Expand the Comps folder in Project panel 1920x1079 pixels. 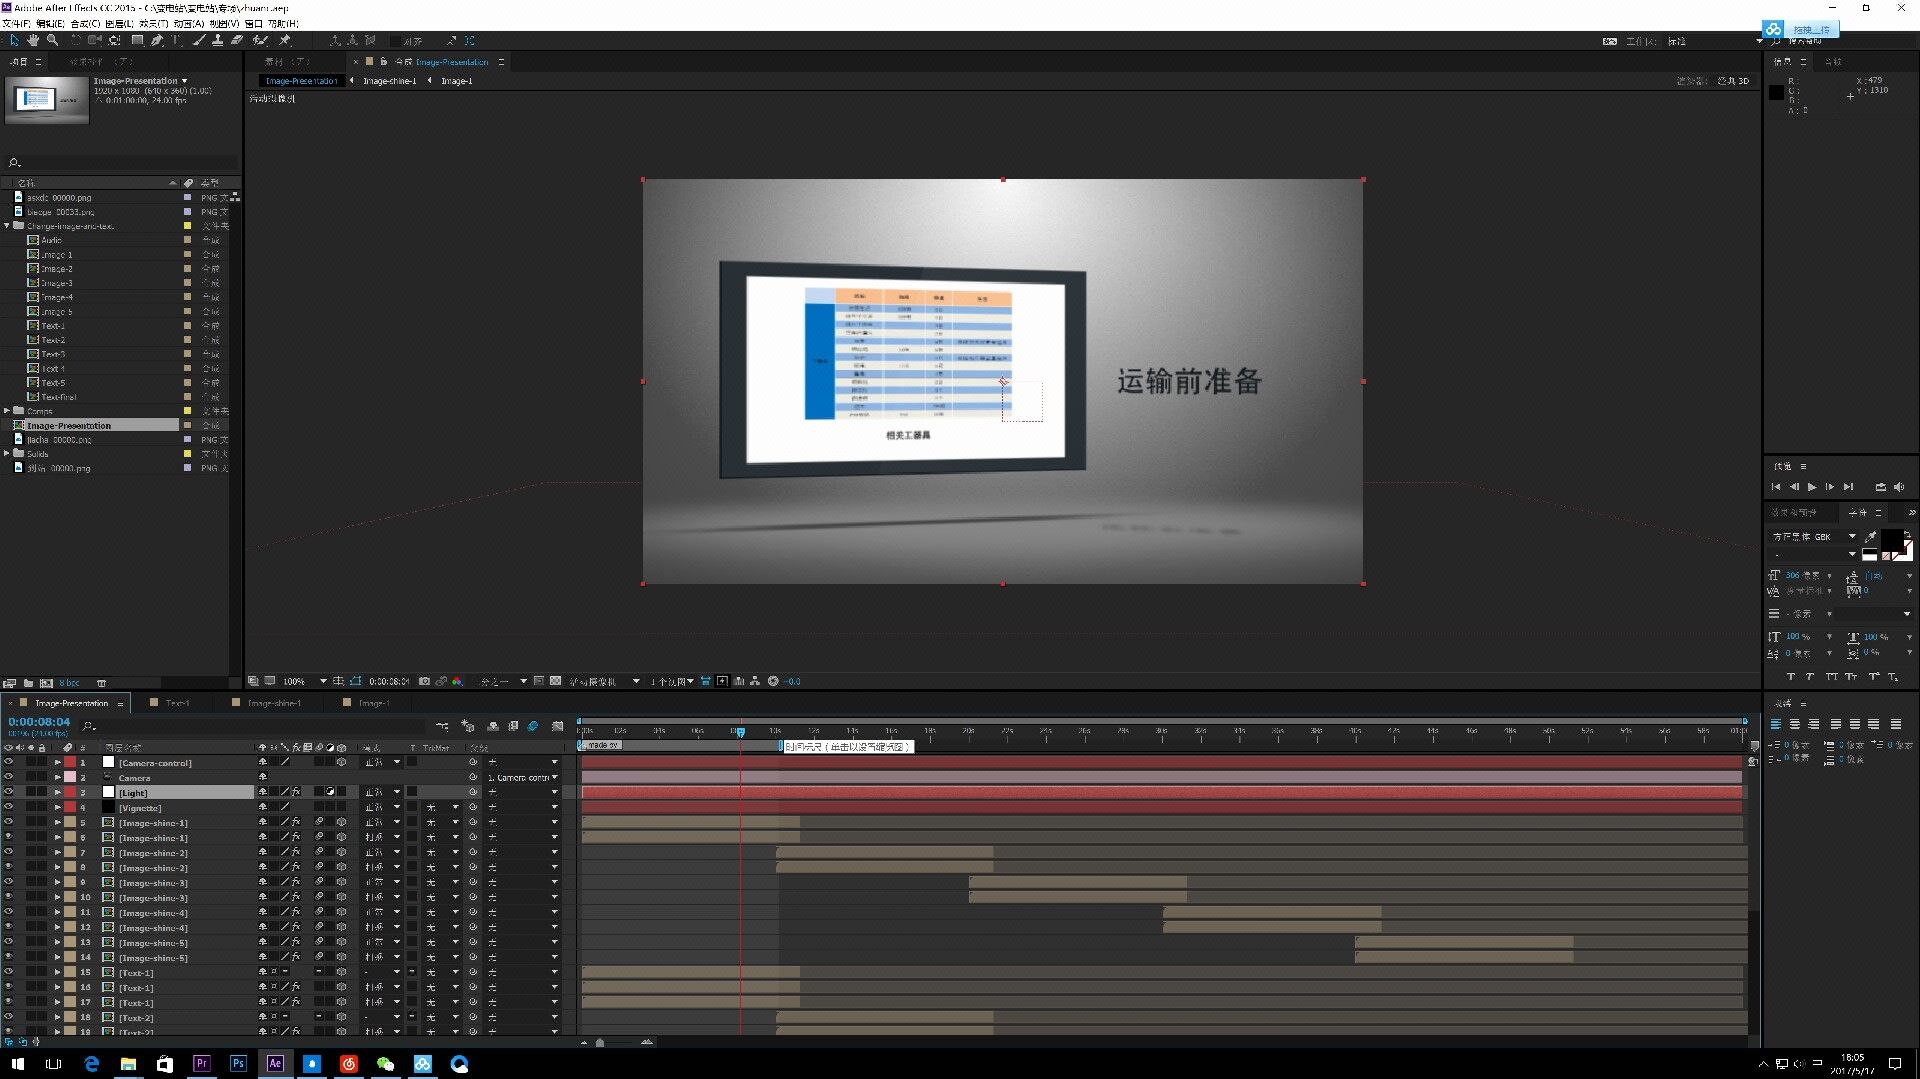(x=7, y=411)
